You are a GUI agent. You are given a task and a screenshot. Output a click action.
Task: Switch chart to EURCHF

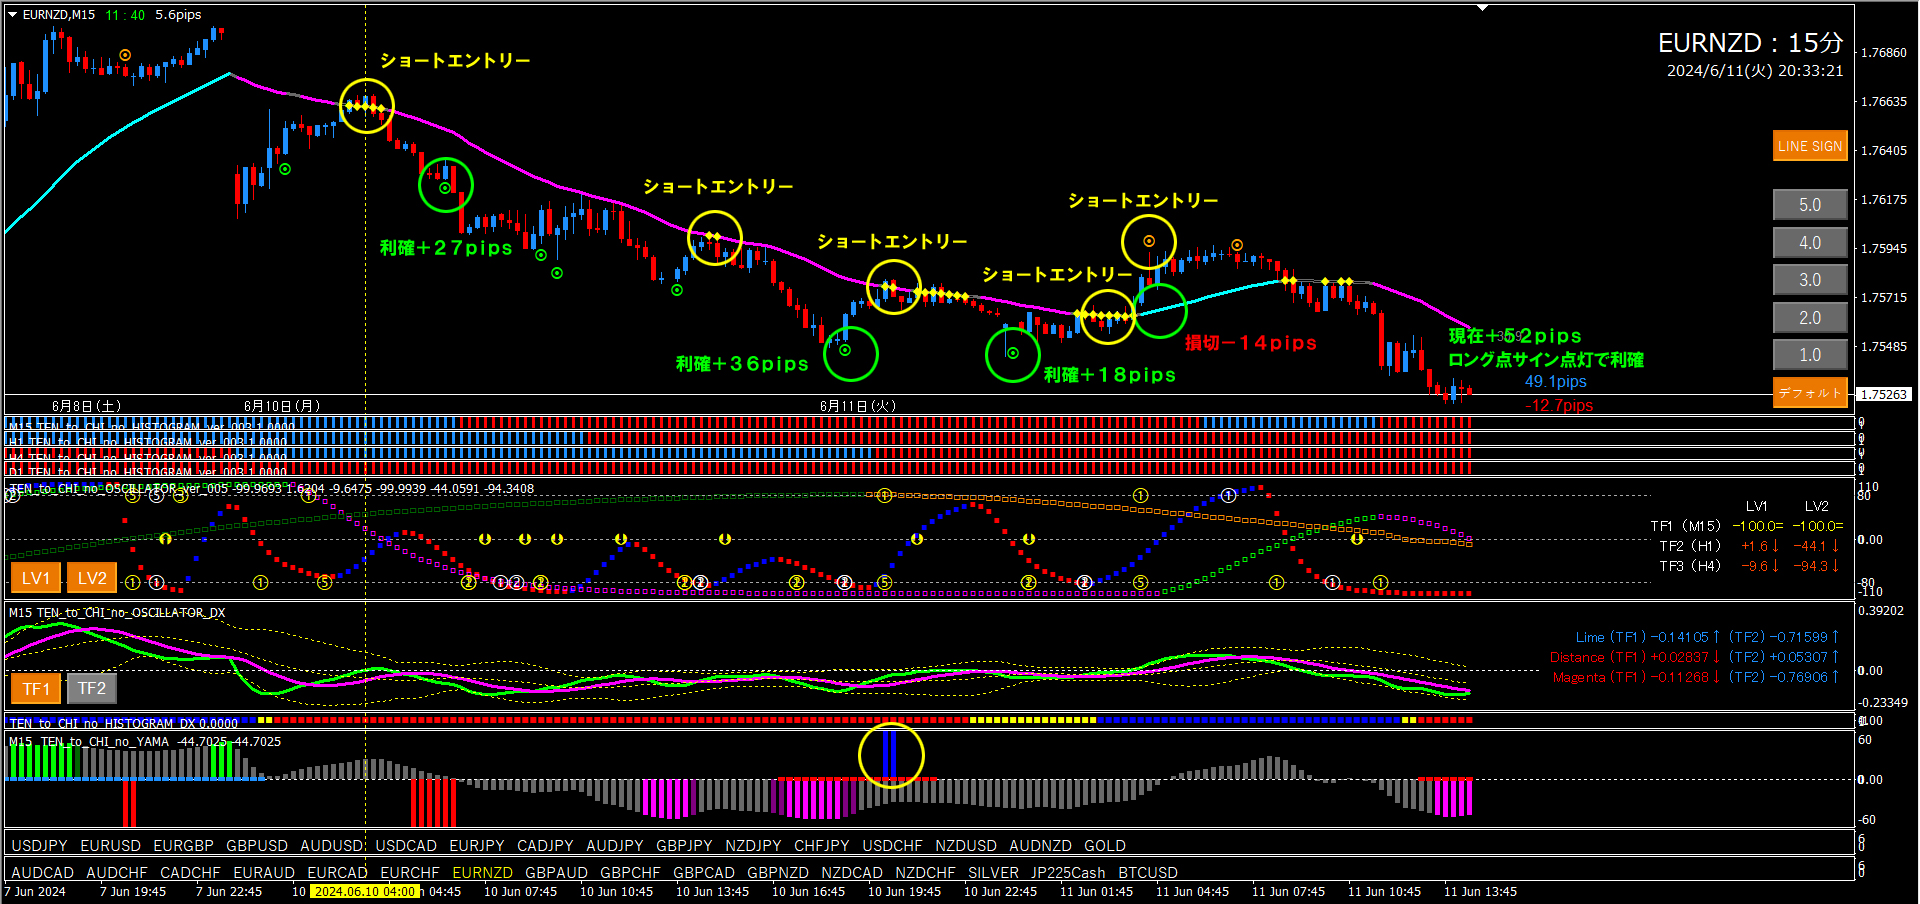410,873
